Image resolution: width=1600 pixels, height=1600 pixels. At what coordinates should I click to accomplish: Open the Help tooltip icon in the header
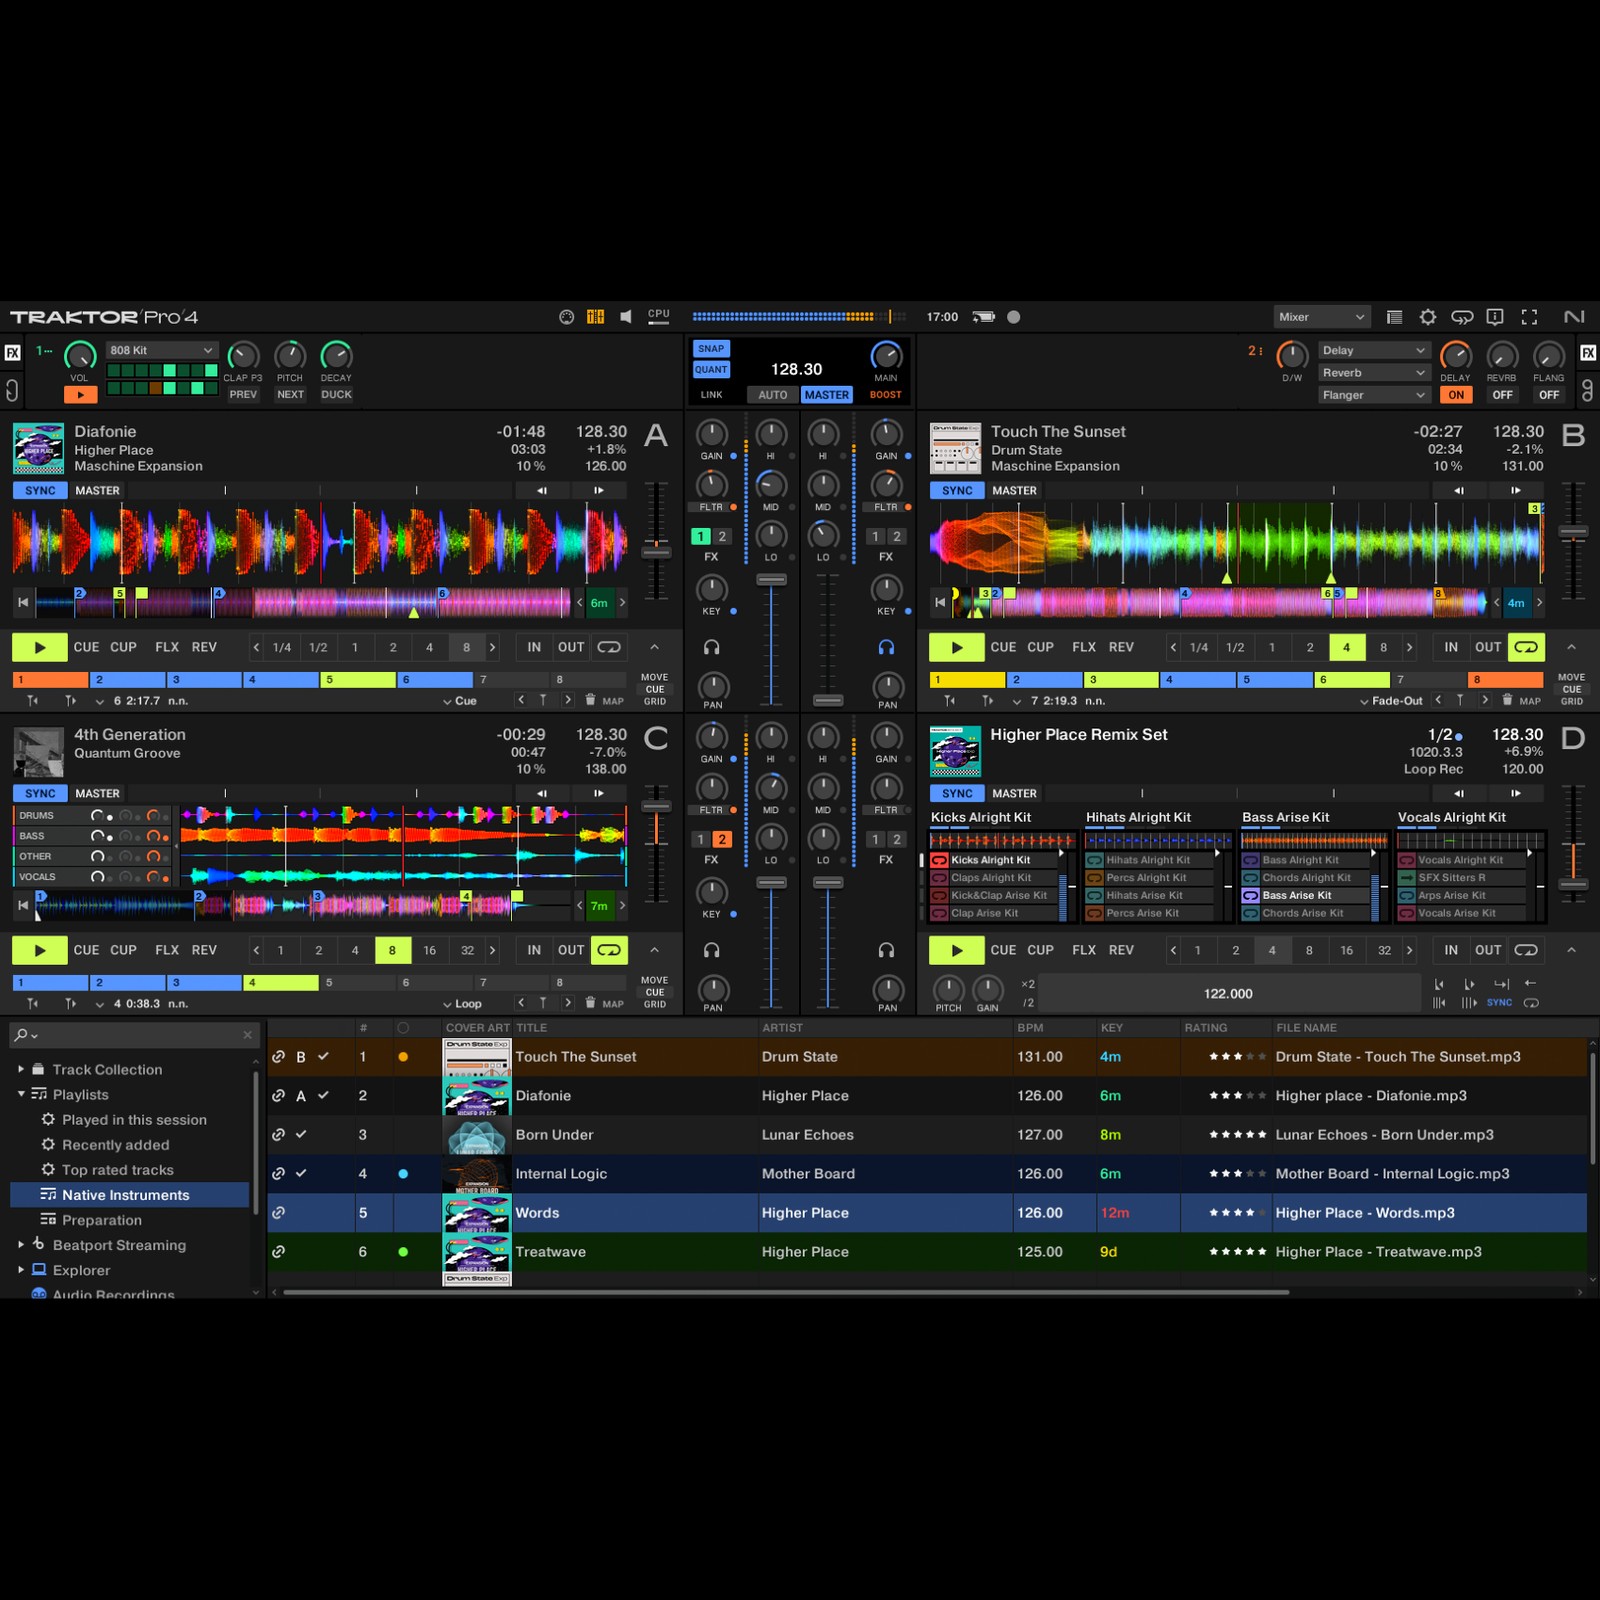(1495, 316)
